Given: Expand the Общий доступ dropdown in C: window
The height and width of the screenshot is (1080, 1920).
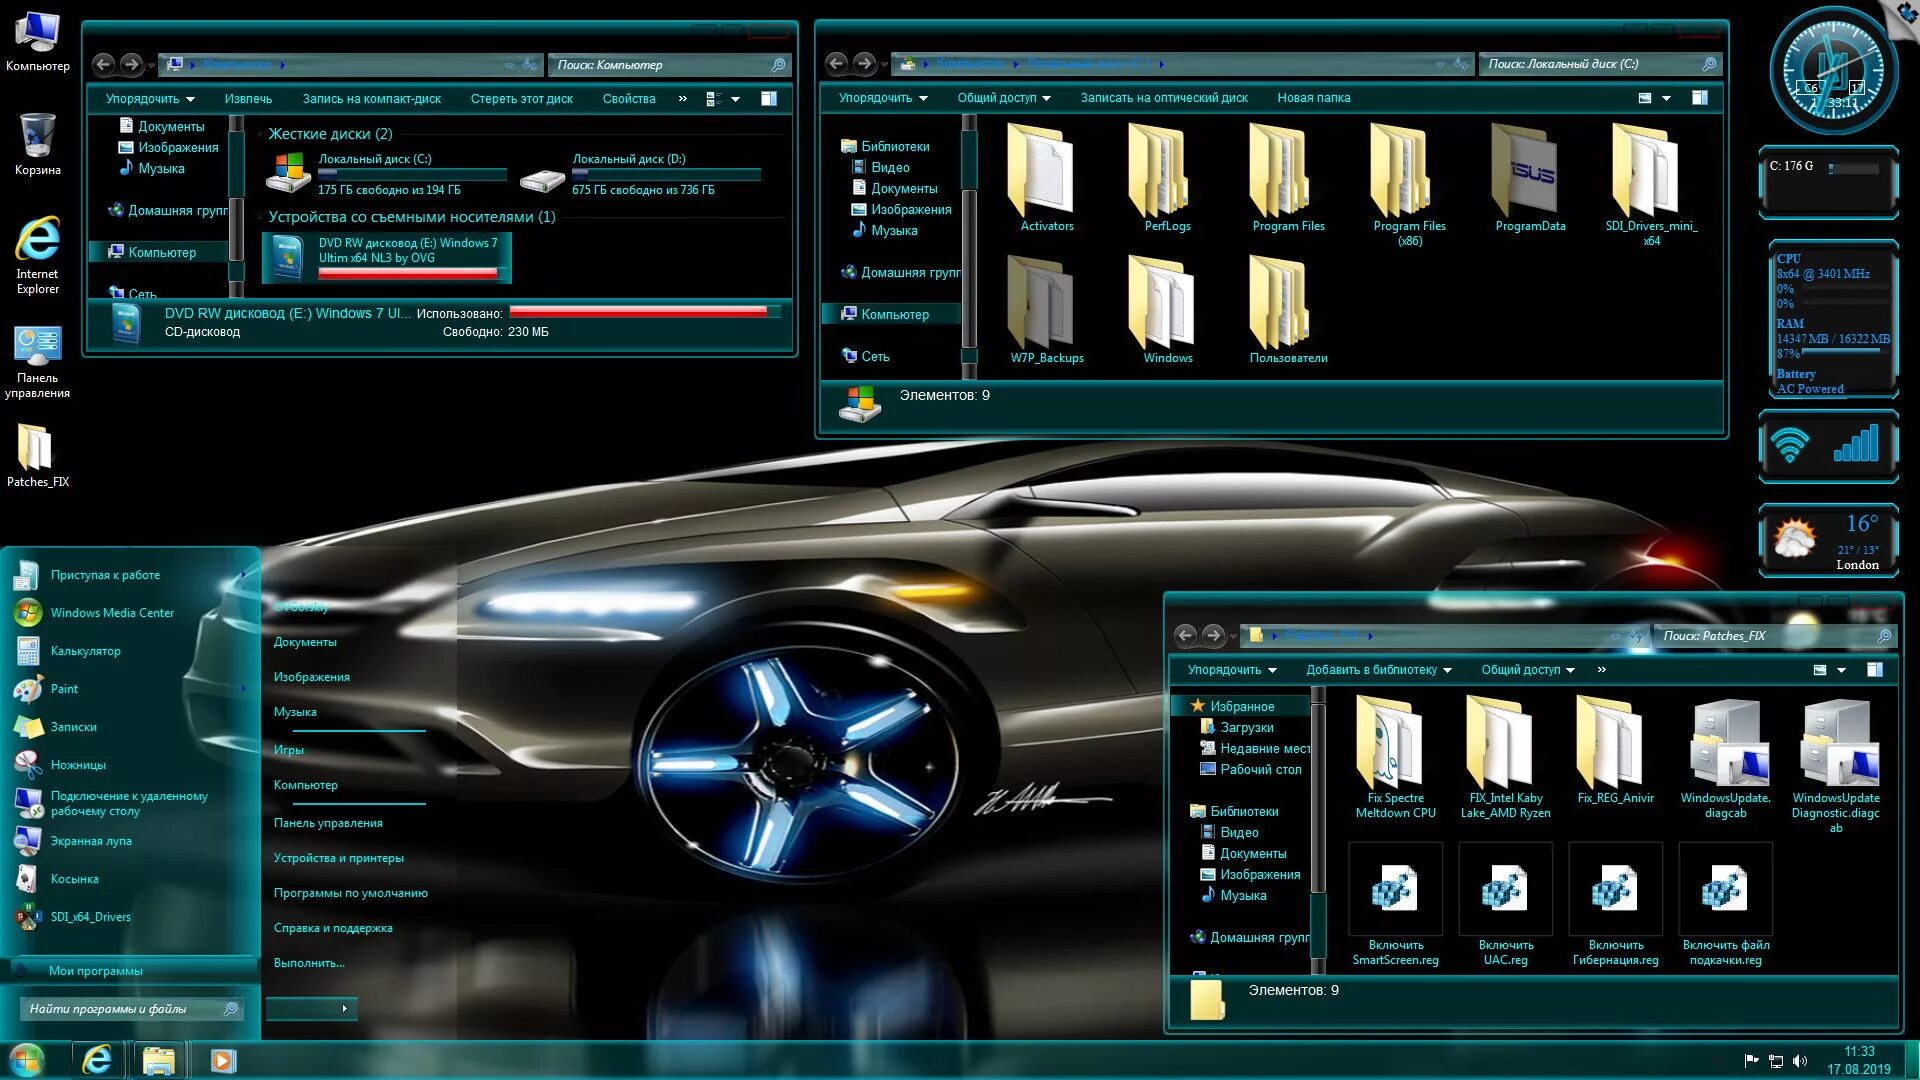Looking at the screenshot, I should 1003,98.
